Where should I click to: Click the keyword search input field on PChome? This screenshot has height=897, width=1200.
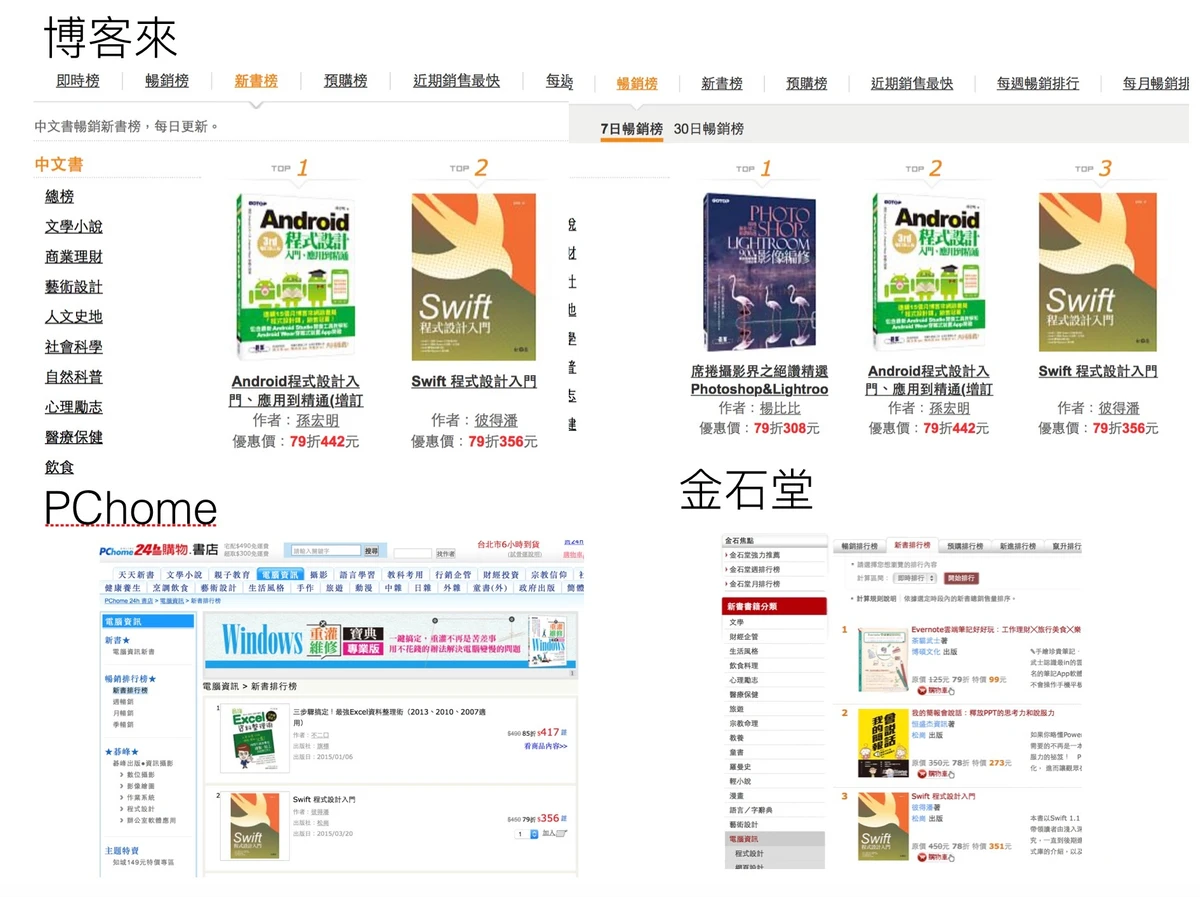(x=327, y=549)
